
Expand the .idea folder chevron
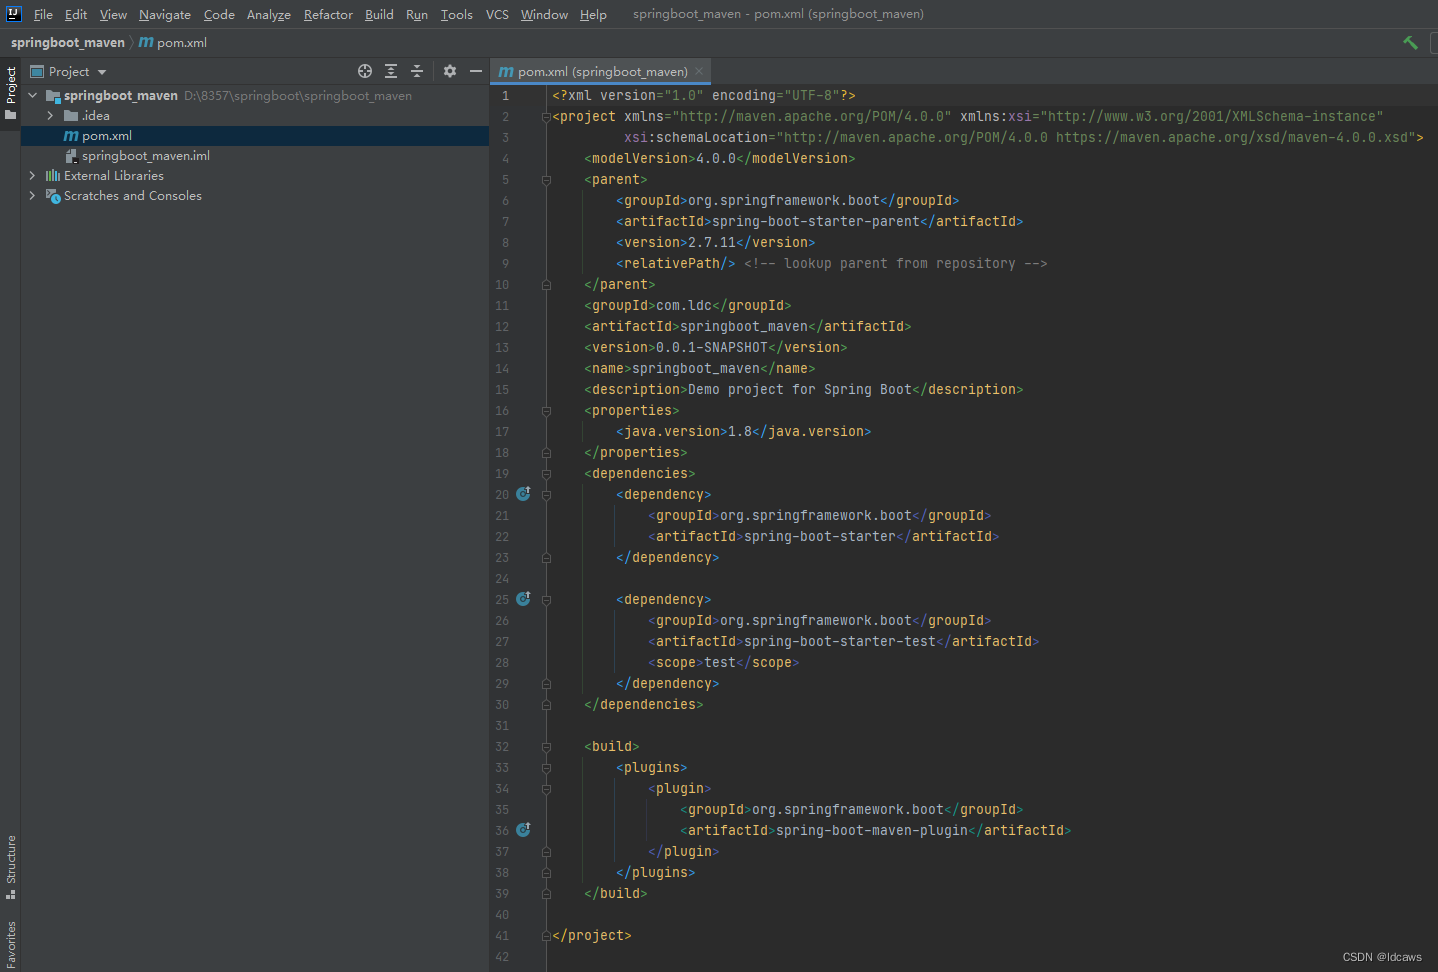tap(51, 116)
